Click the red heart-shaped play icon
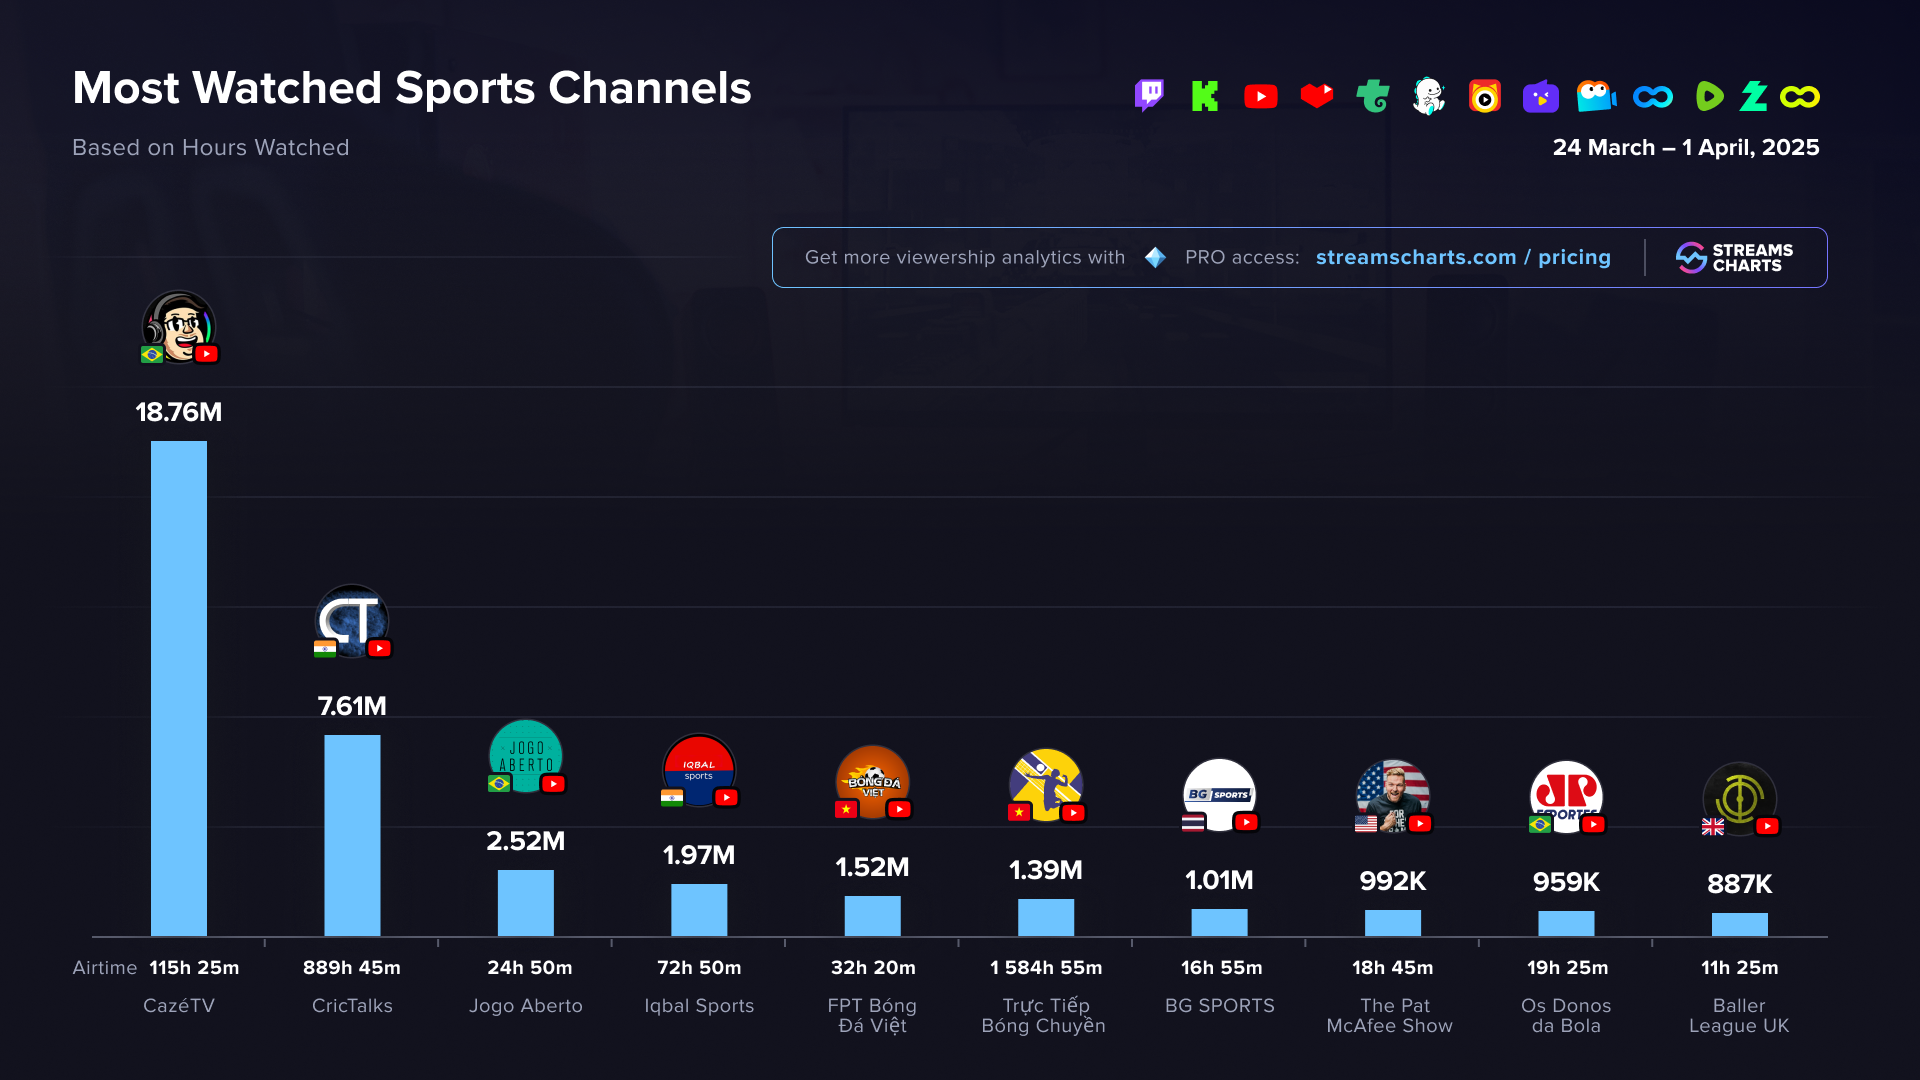Screen dimensions: 1920x1080 1317,95
